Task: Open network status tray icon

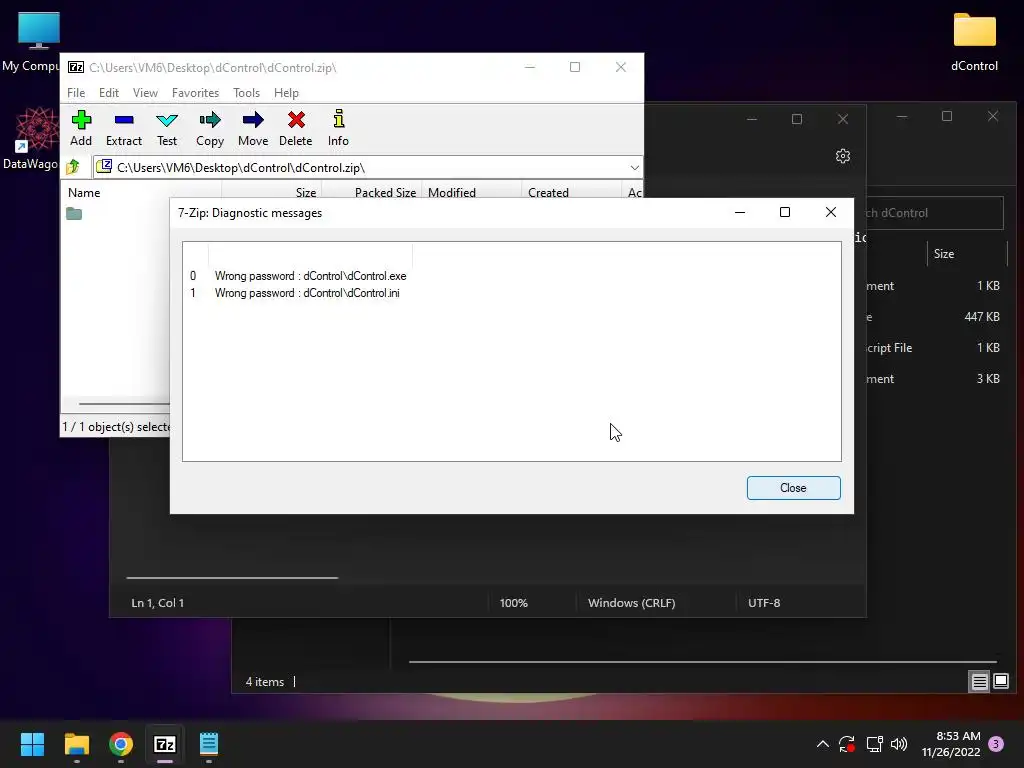Action: click(x=874, y=744)
